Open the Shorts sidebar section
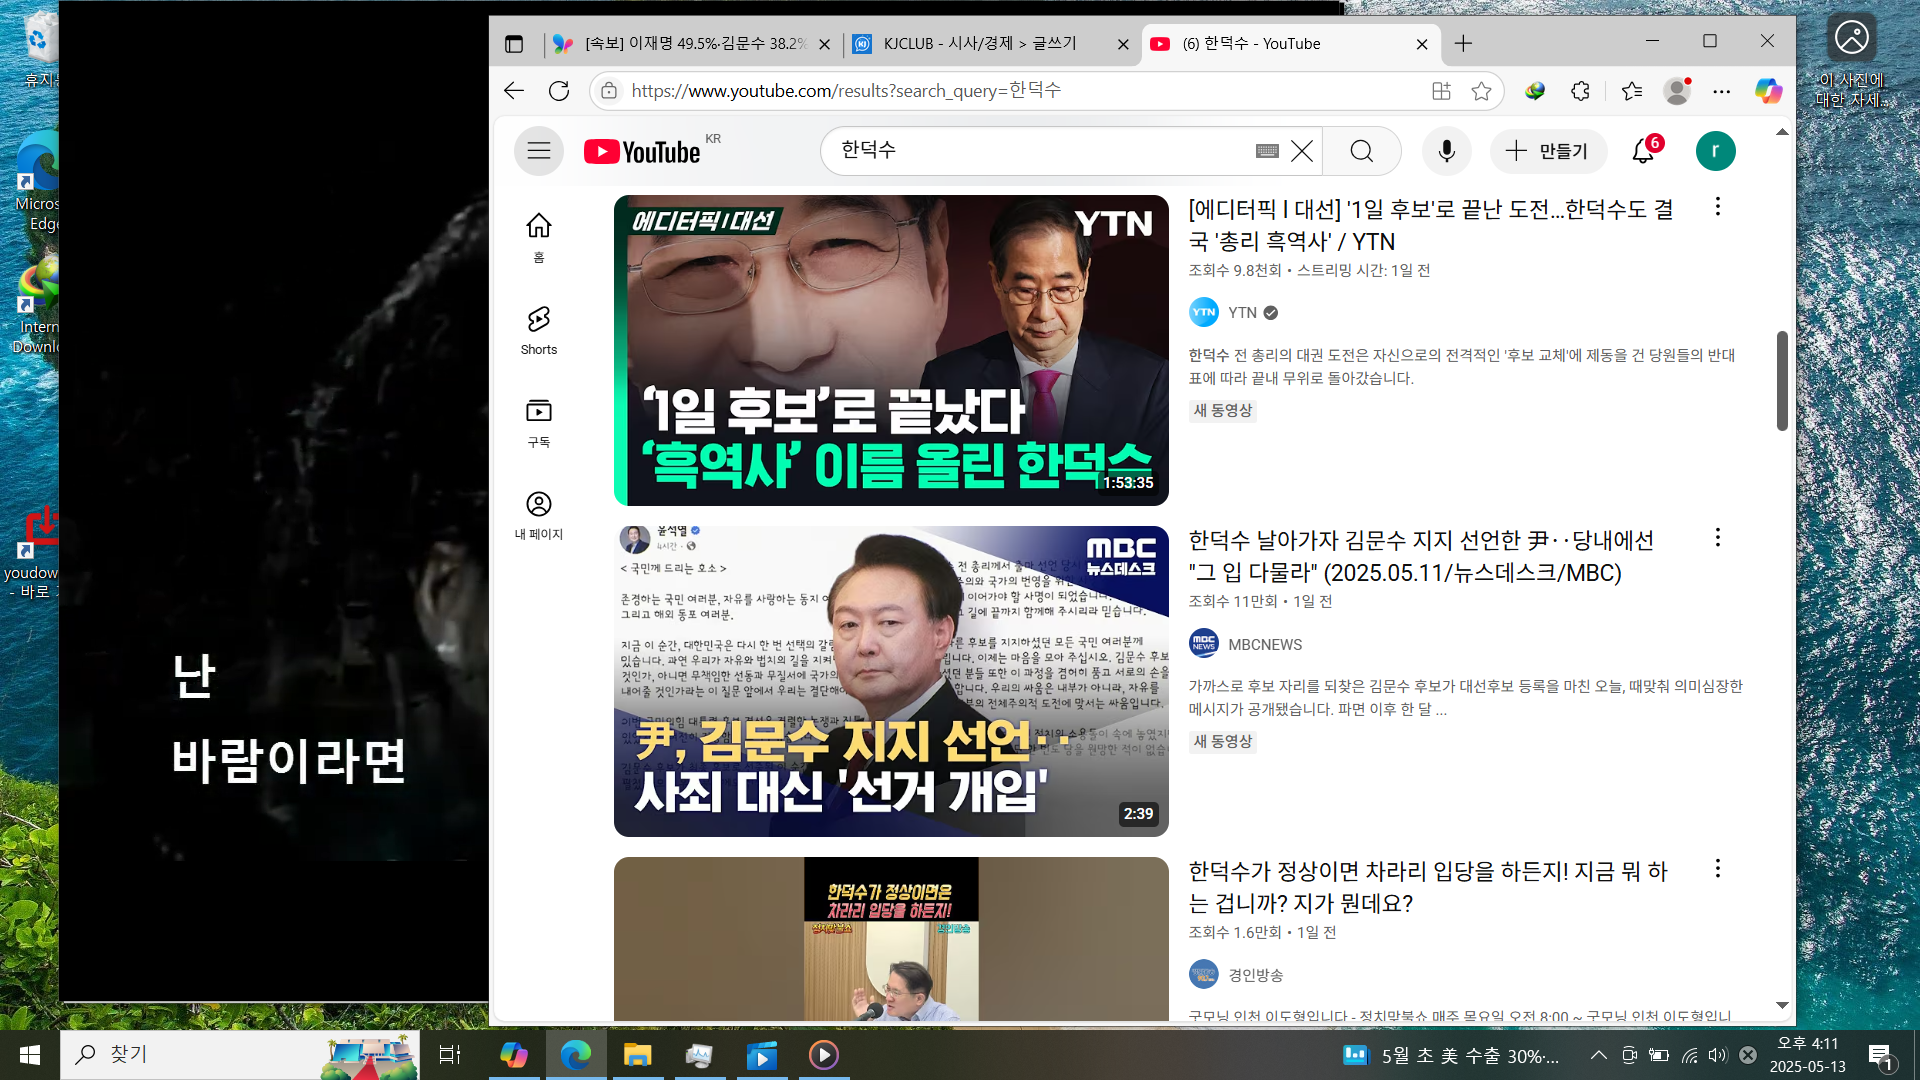Viewport: 1920px width, 1080px height. (538, 330)
